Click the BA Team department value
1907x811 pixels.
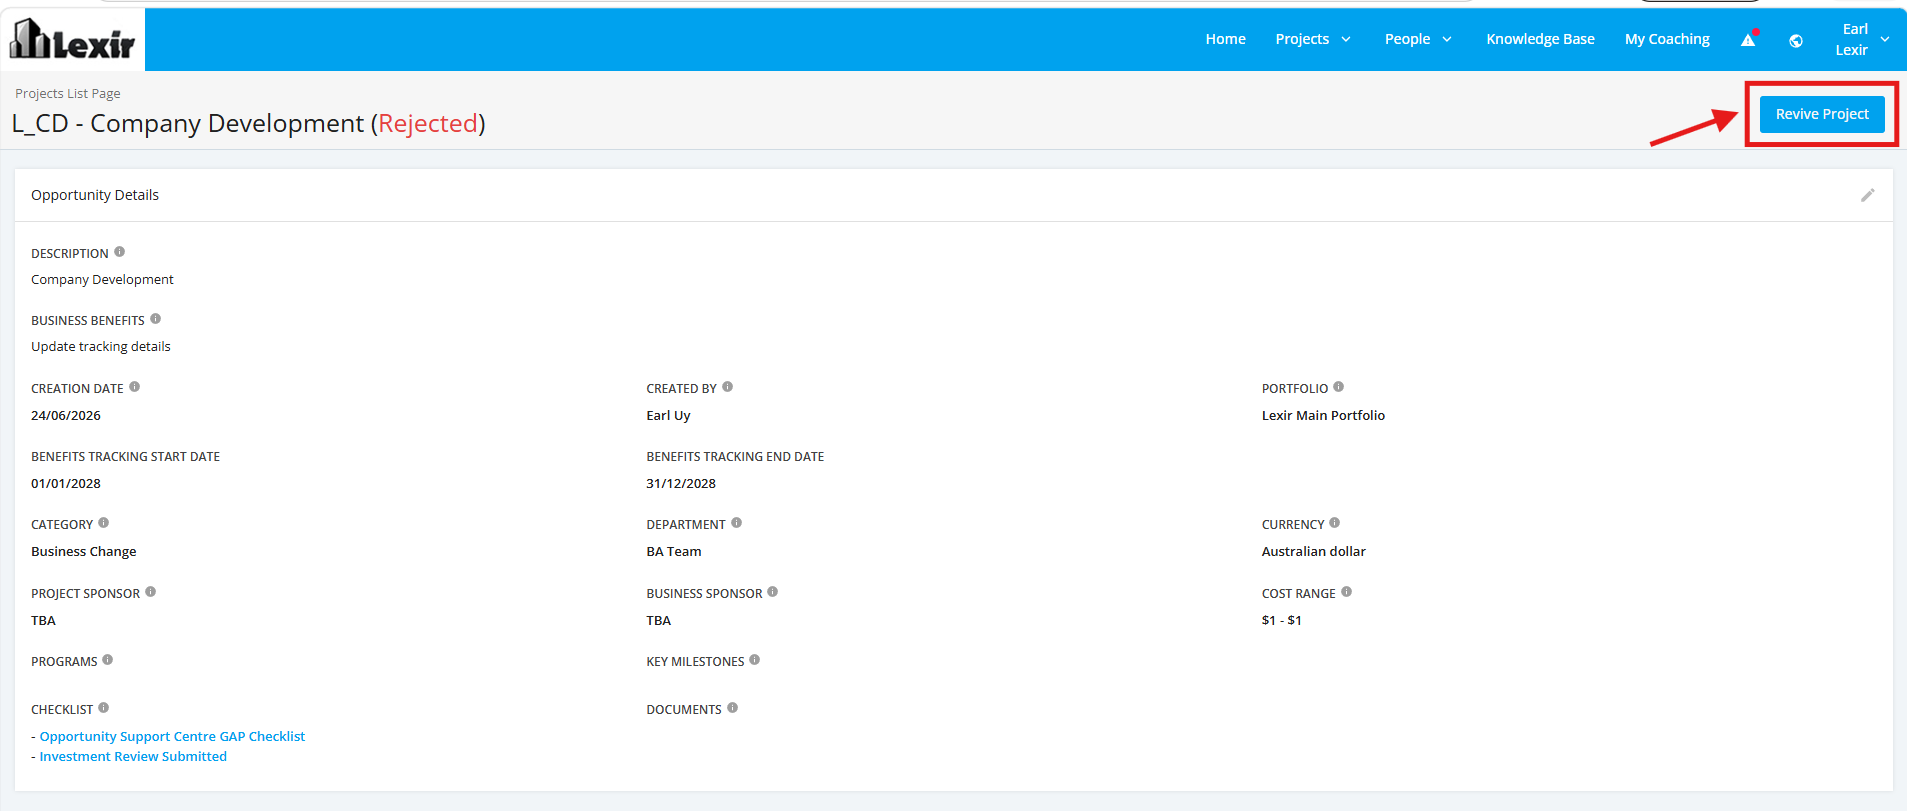pos(674,551)
